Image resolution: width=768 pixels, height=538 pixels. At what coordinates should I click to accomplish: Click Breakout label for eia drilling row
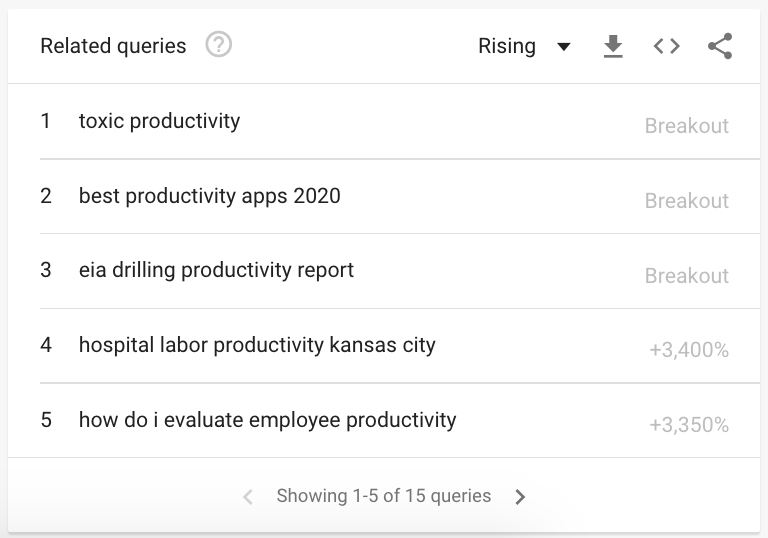coord(686,276)
